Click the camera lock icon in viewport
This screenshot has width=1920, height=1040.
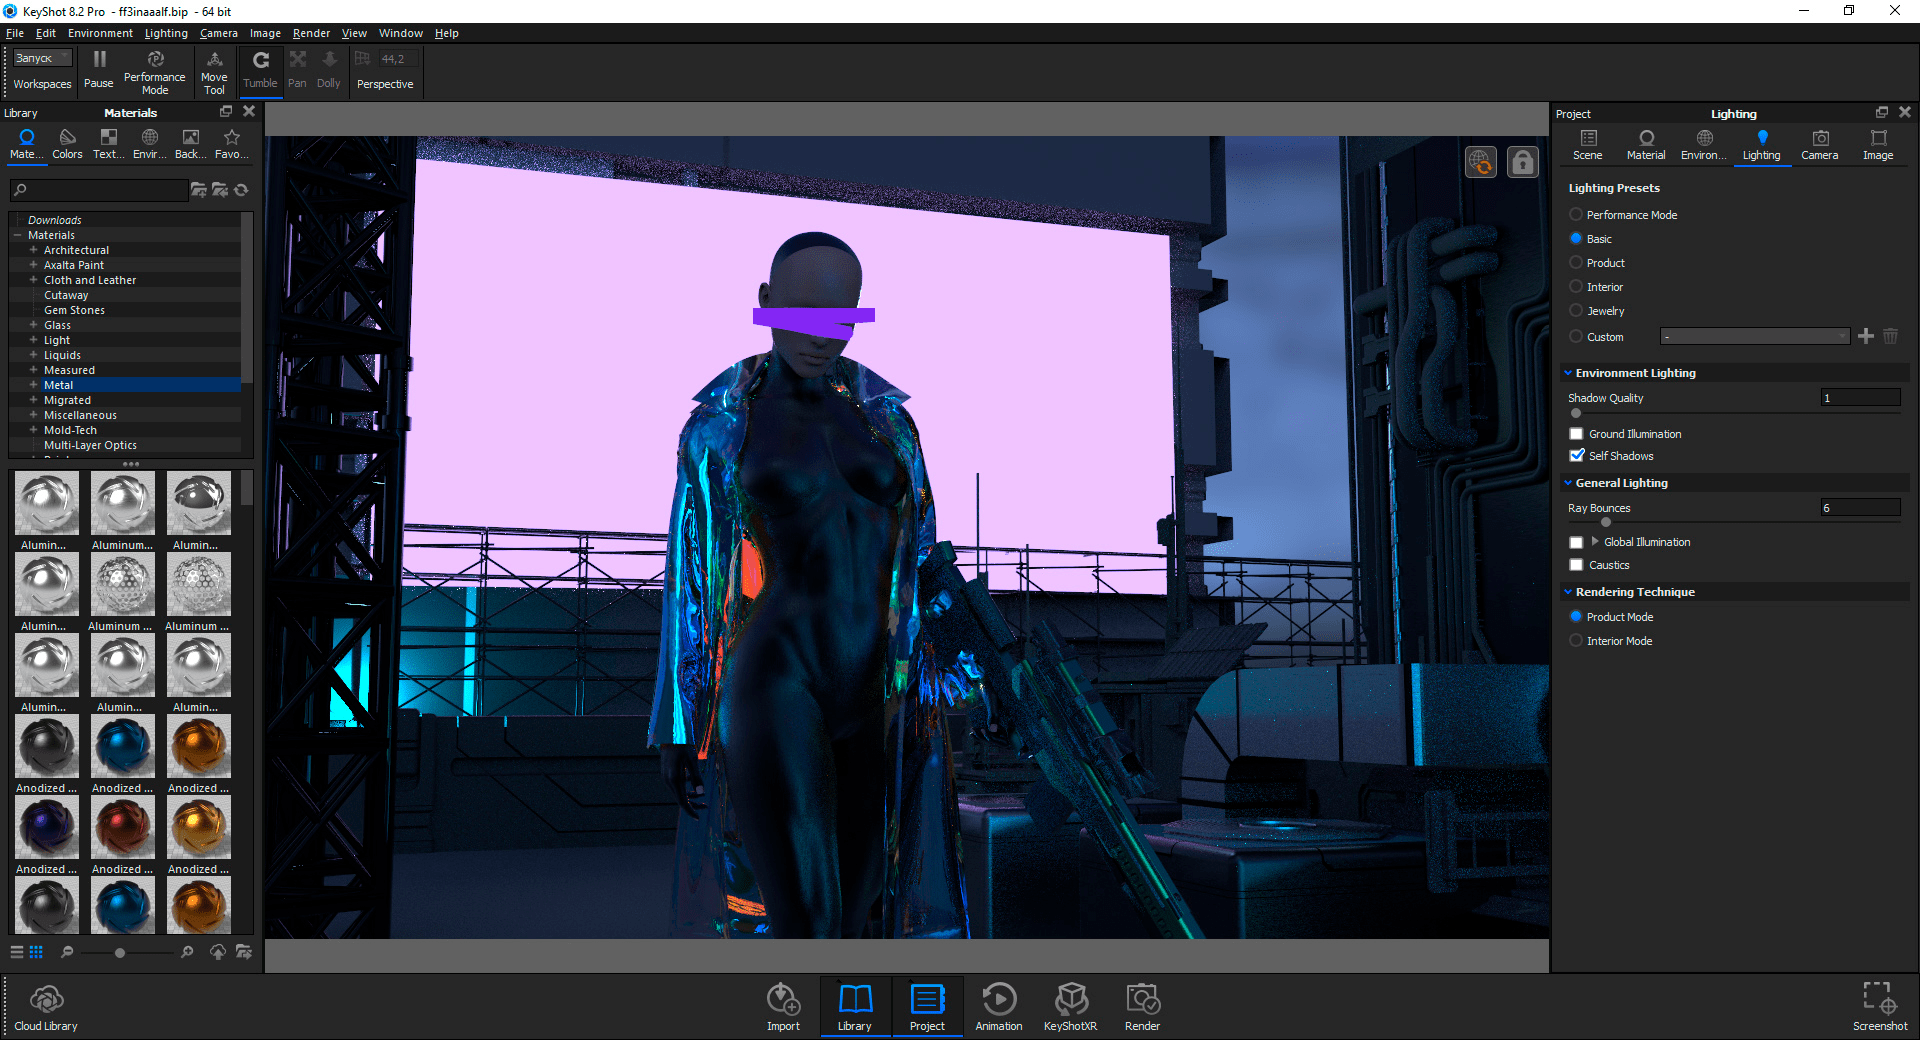[x=1523, y=162]
